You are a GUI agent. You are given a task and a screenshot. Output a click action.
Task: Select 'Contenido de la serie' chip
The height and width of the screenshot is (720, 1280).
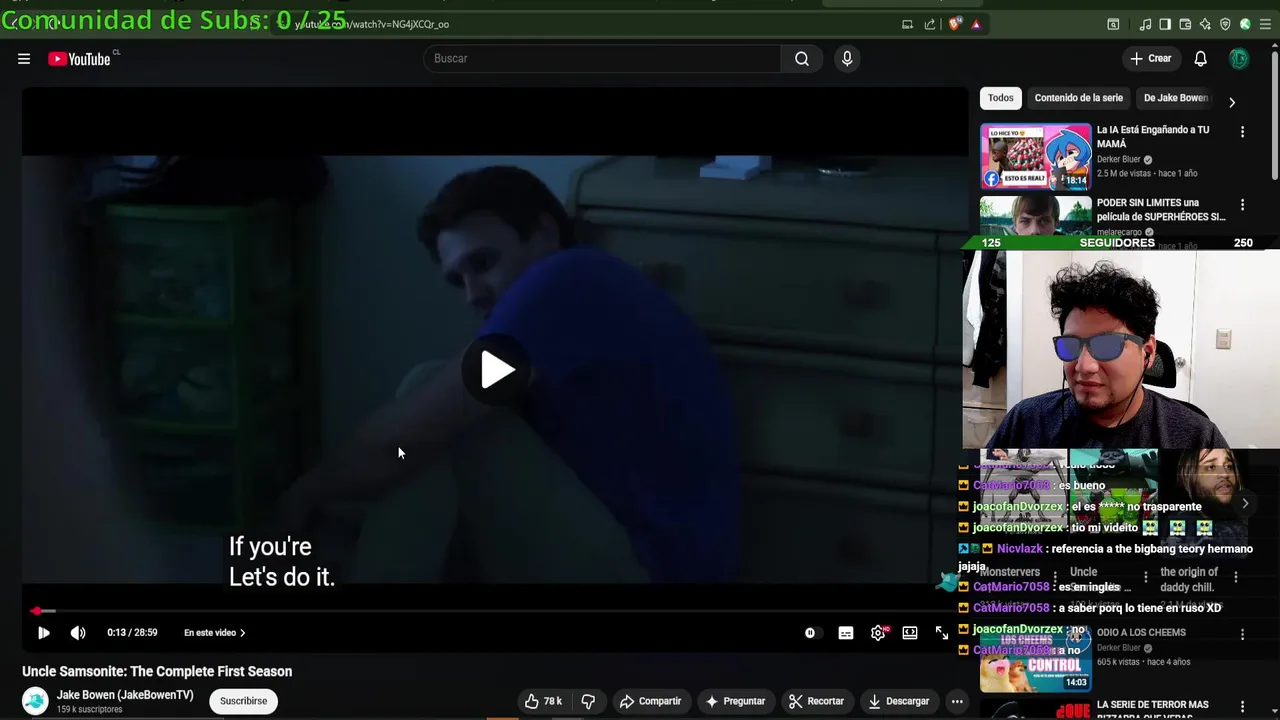[x=1078, y=98]
